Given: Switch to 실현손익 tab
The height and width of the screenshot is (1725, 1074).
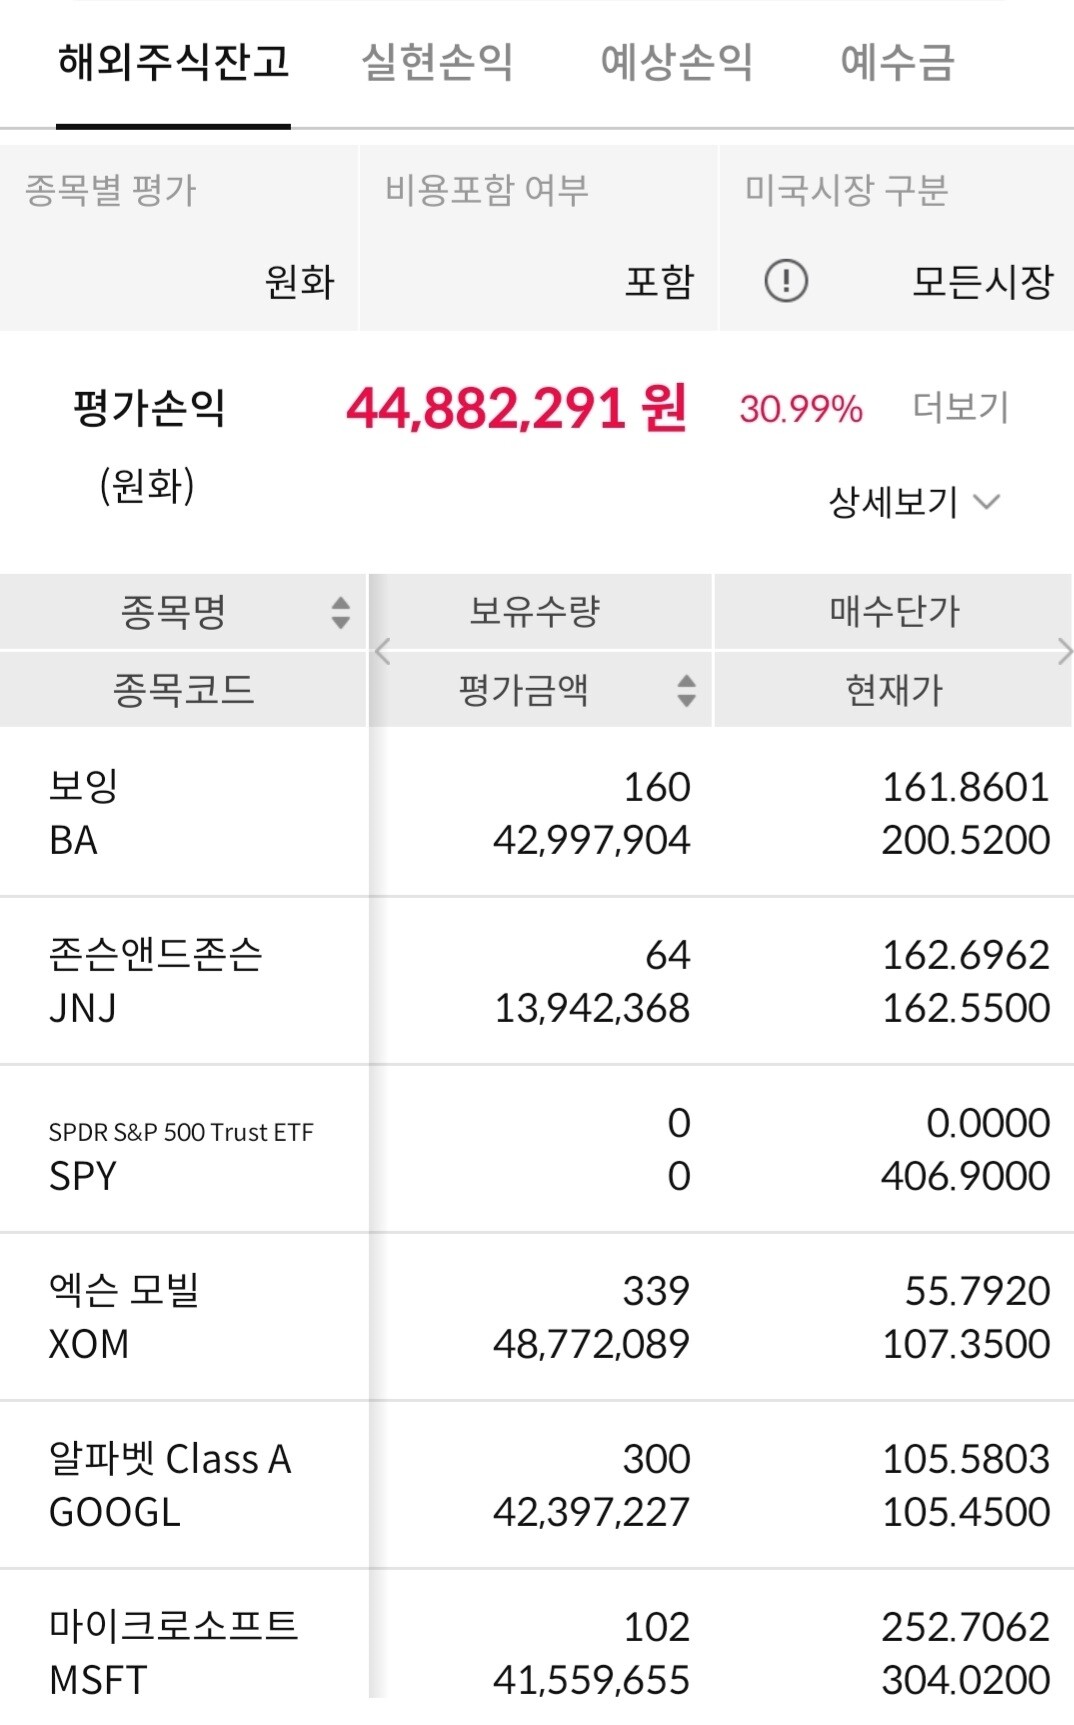Looking at the screenshot, I should pos(437,62).
